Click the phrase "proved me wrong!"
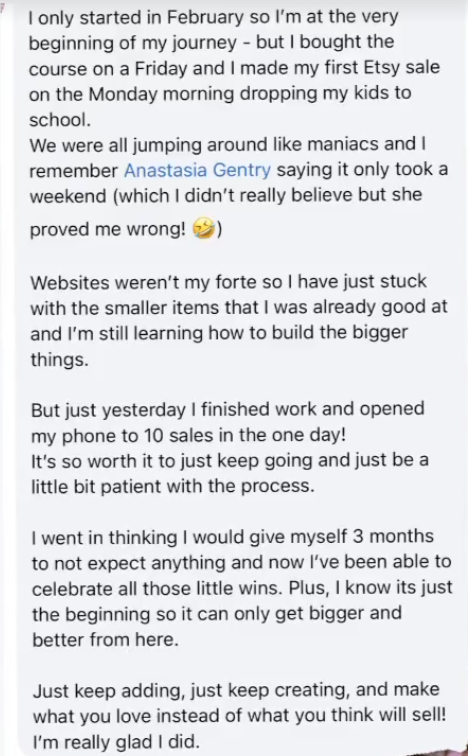 (x=108, y=230)
